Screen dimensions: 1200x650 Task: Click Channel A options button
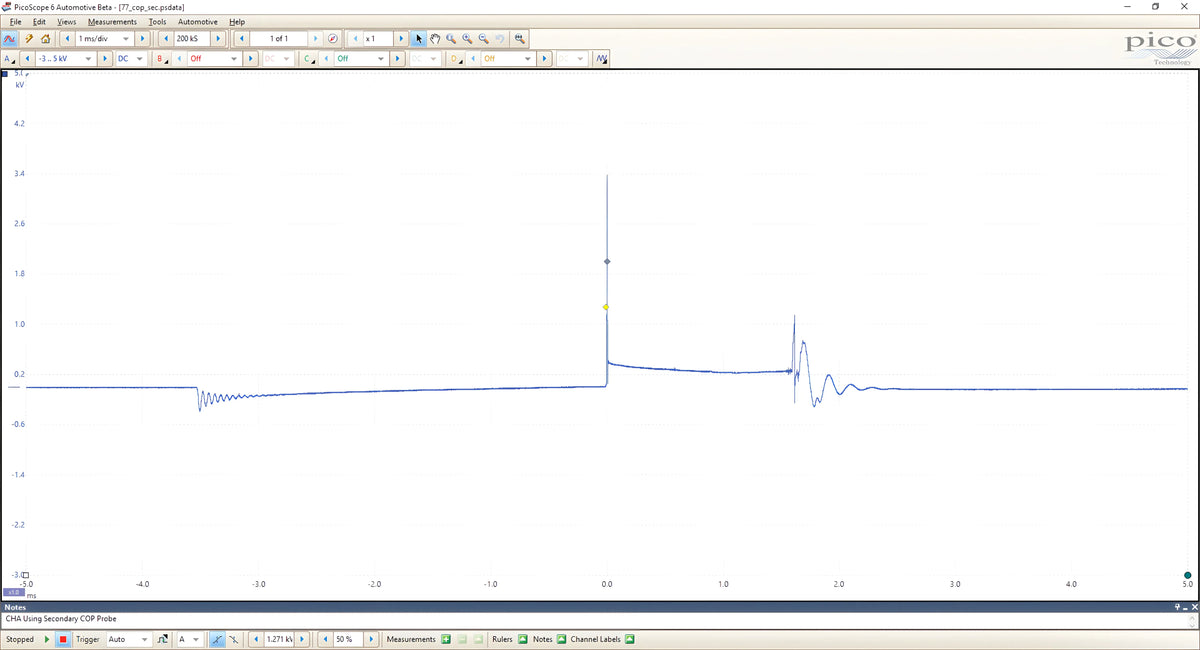point(11,58)
